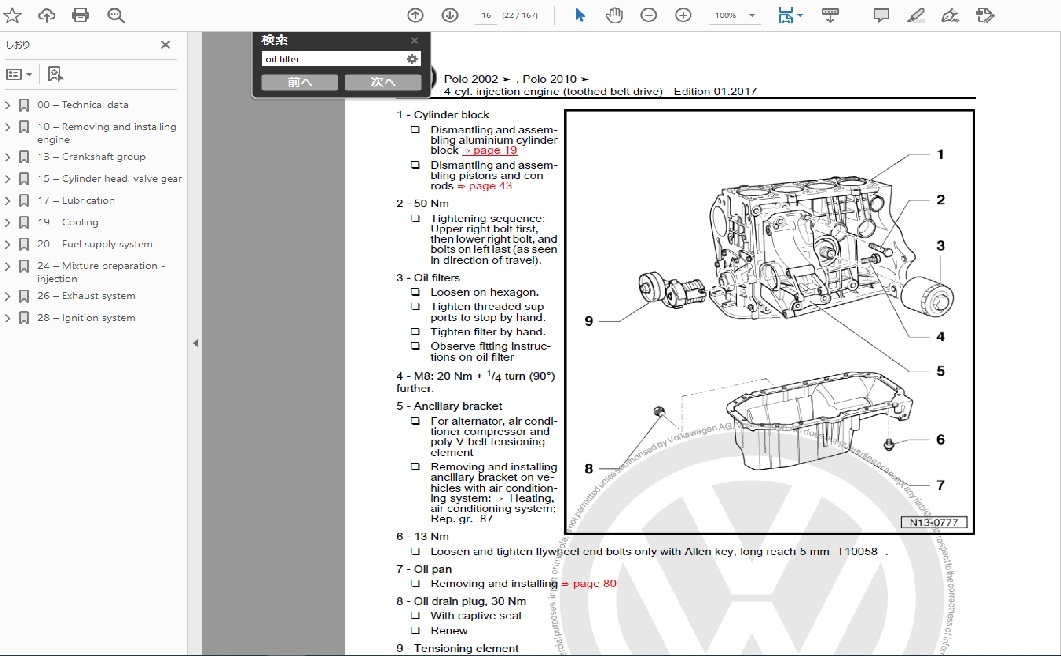Expand the 15 – Cylinder head bookmark

click(x=7, y=179)
